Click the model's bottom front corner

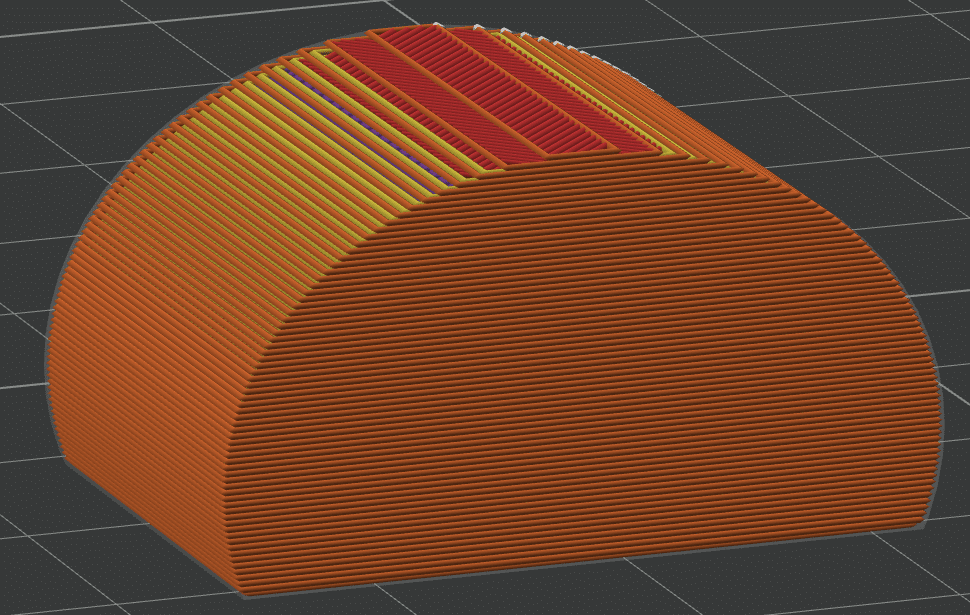[x=243, y=590]
